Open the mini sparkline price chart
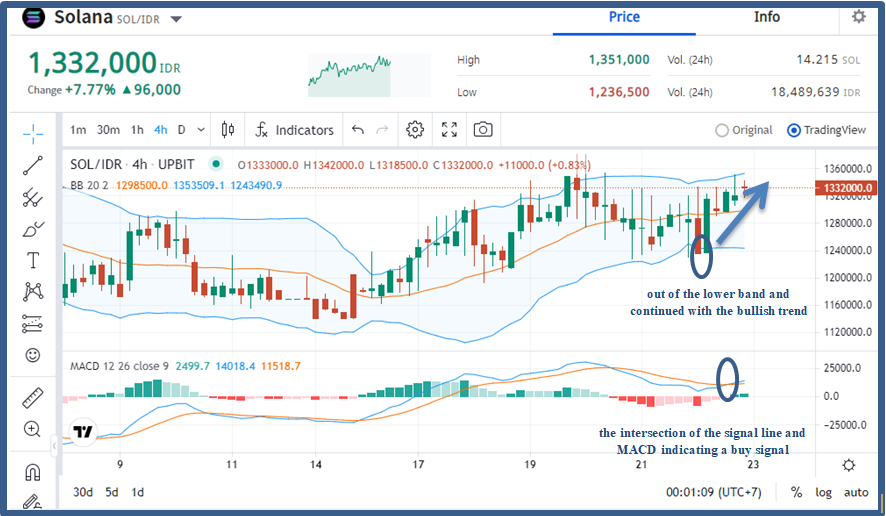The width and height of the screenshot is (886, 516). tap(370, 75)
